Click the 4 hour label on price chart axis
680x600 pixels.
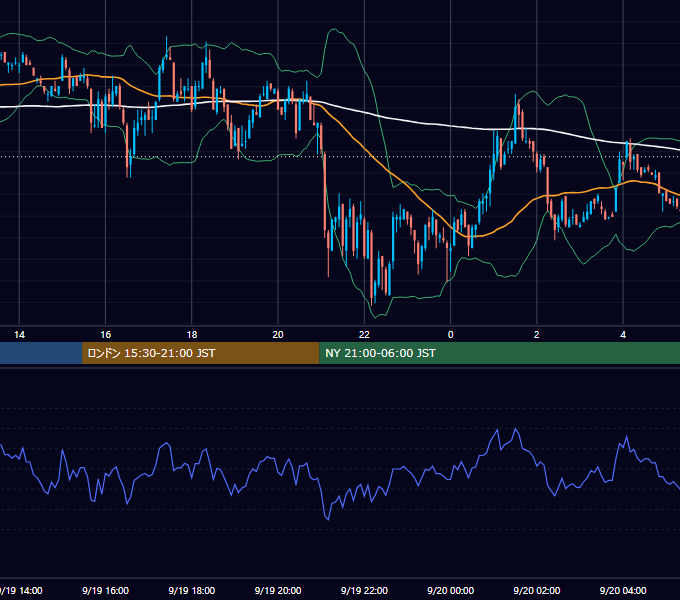pyautogui.click(x=623, y=335)
